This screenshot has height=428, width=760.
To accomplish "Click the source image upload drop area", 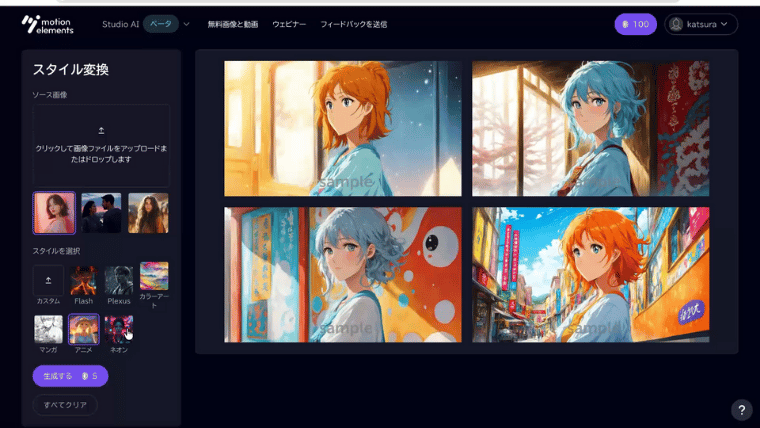I will (x=101, y=145).
